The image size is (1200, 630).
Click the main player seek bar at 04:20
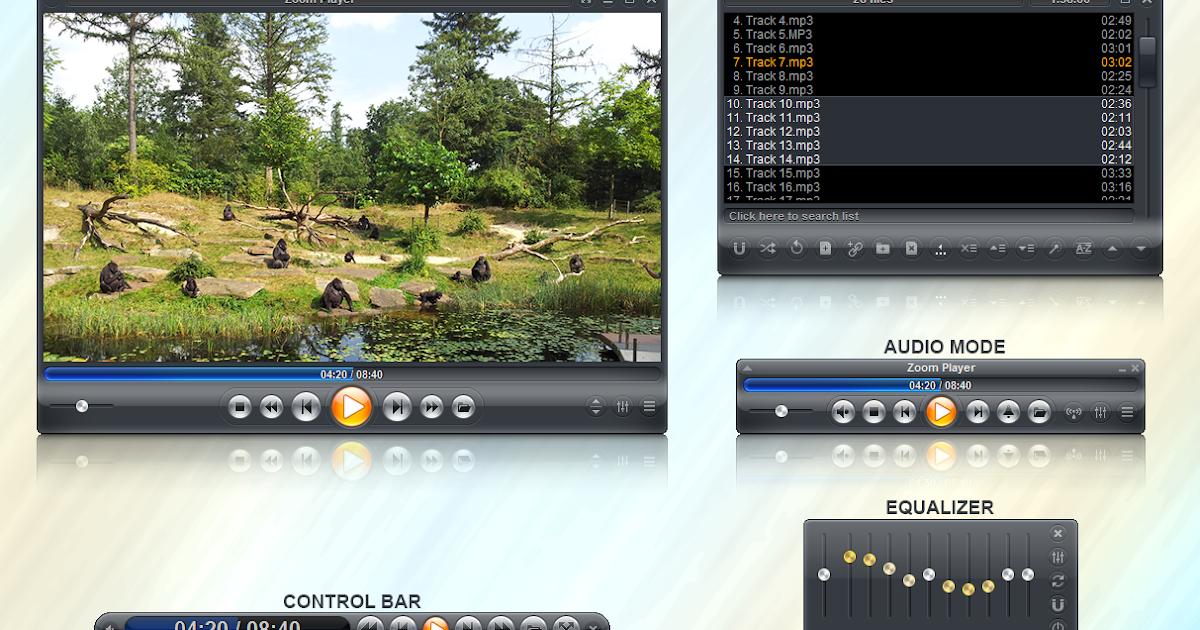click(351, 374)
